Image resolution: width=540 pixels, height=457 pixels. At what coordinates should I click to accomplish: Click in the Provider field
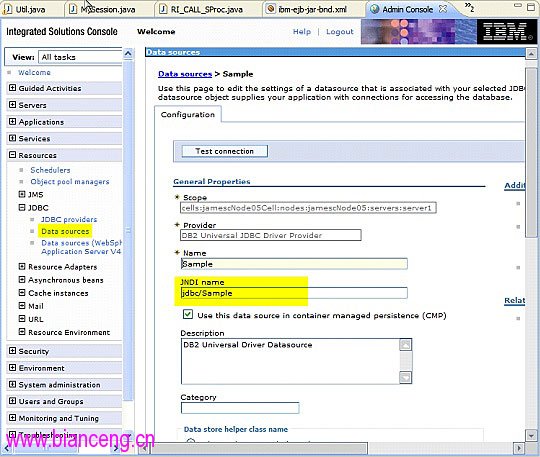(271, 235)
